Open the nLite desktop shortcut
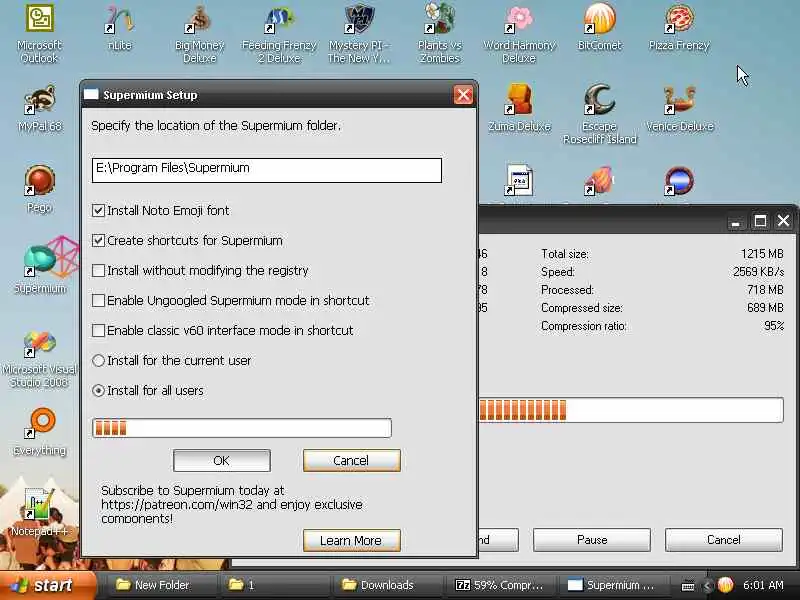The width and height of the screenshot is (800, 600). (x=119, y=28)
